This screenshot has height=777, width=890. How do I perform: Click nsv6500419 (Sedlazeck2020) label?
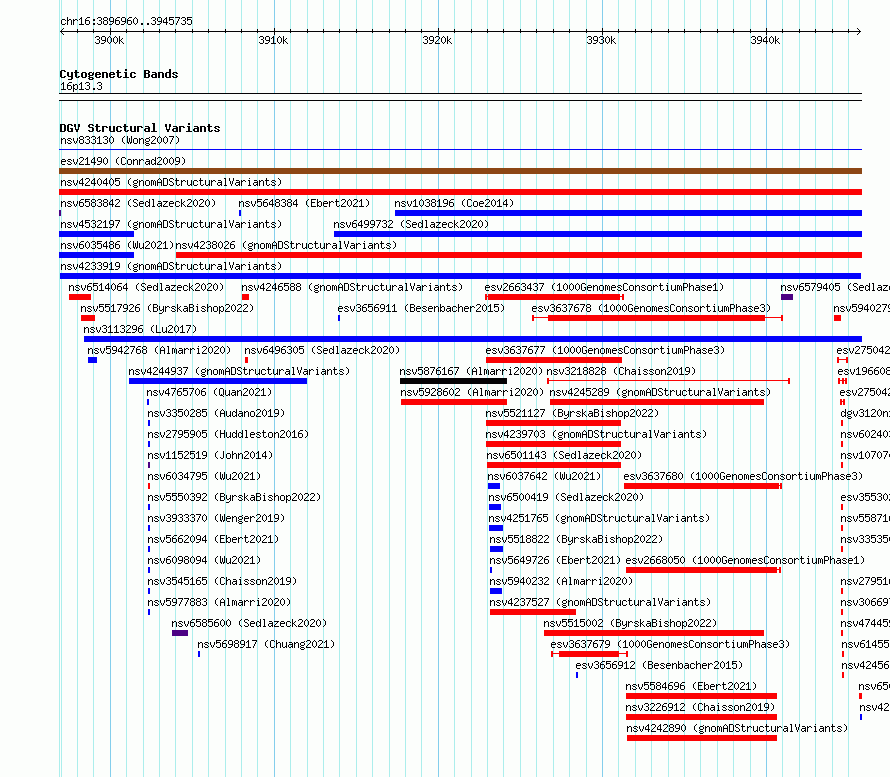tap(566, 497)
